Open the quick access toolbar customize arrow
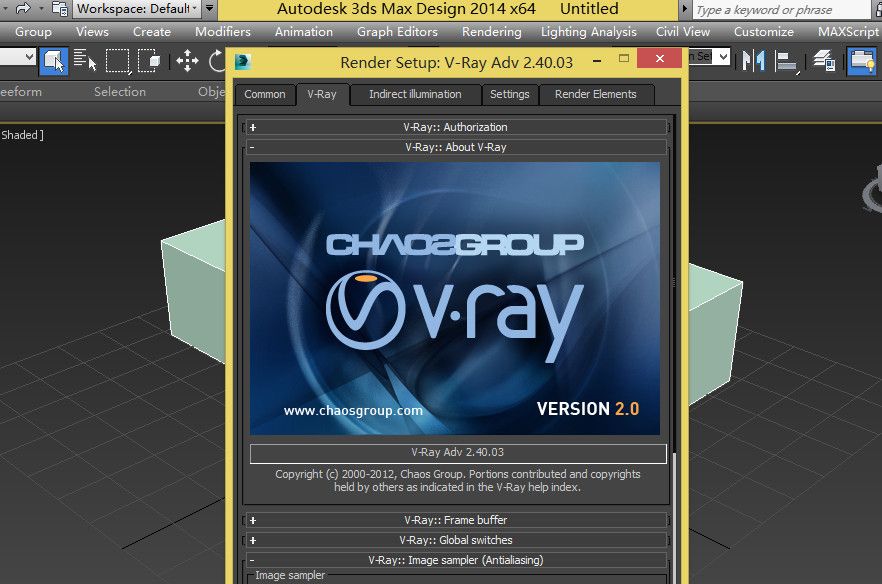The image size is (882, 584). (x=209, y=8)
